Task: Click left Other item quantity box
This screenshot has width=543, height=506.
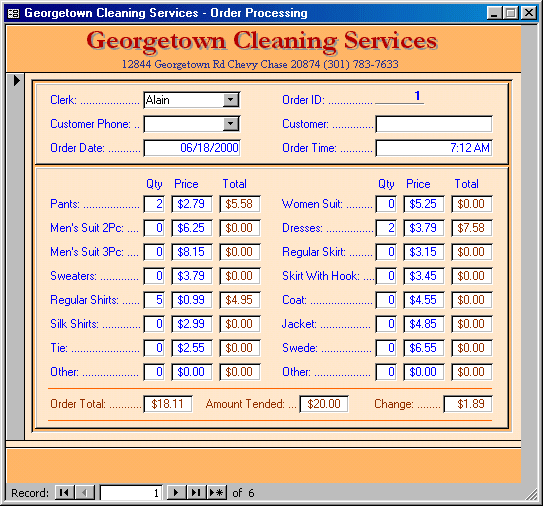Action: point(154,372)
